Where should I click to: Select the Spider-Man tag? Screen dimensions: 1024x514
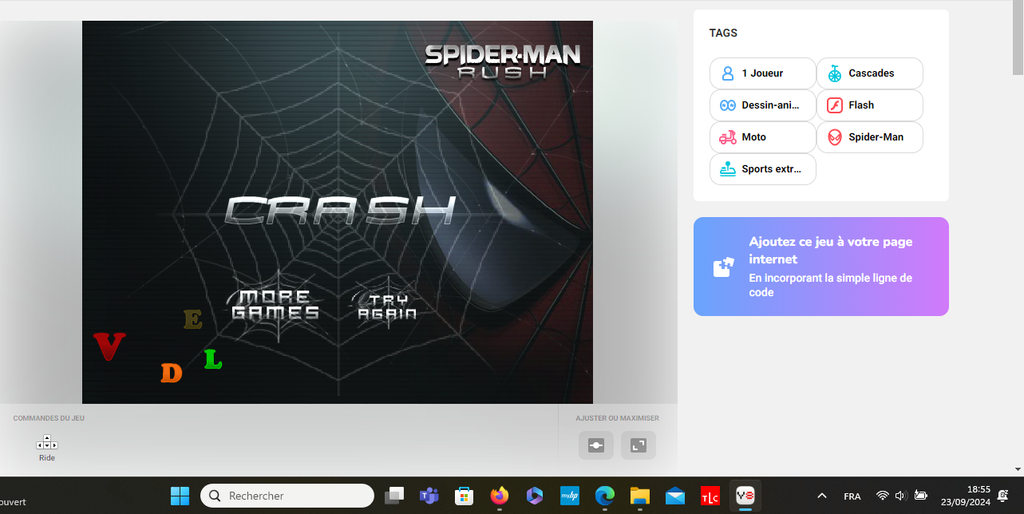869,137
